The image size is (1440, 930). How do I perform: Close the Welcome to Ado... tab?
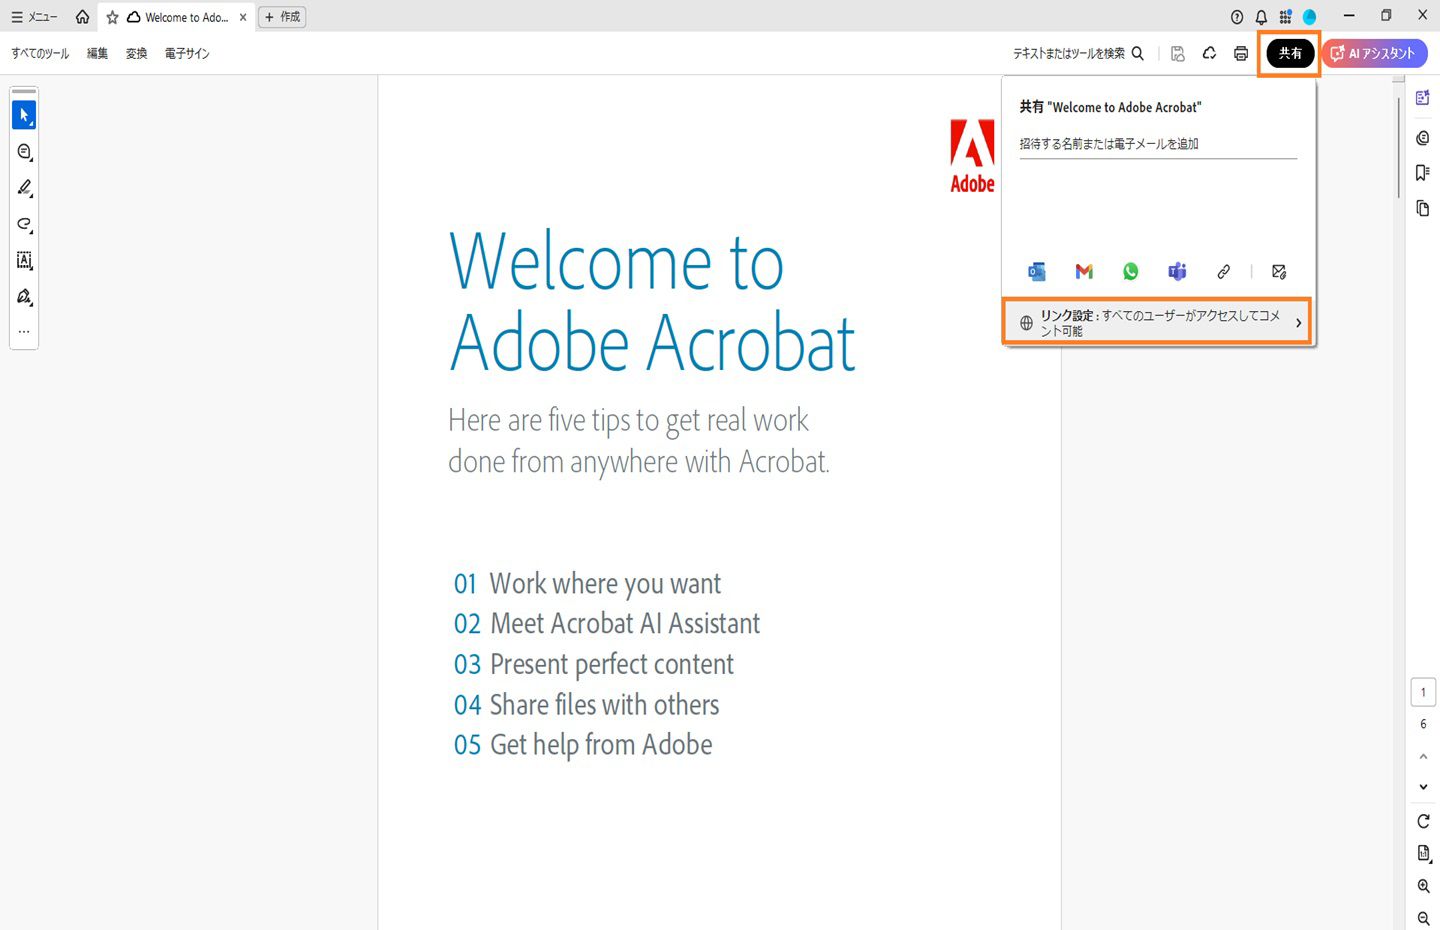pyautogui.click(x=243, y=17)
